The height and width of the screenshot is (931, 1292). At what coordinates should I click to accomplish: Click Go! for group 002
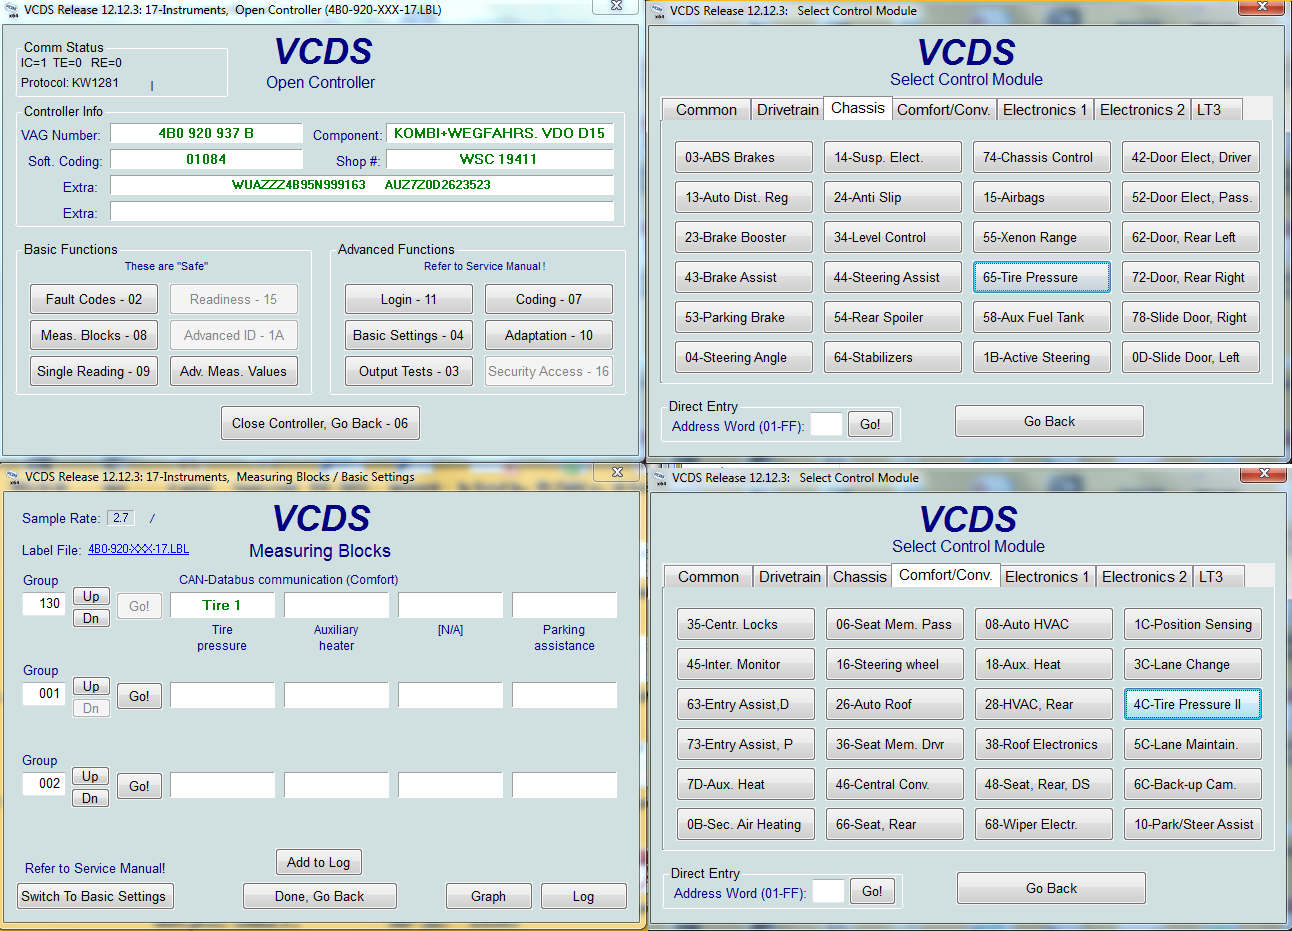[139, 786]
